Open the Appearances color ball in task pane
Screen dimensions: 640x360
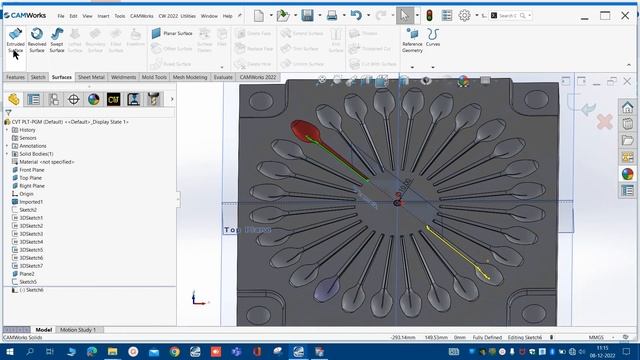tap(627, 174)
